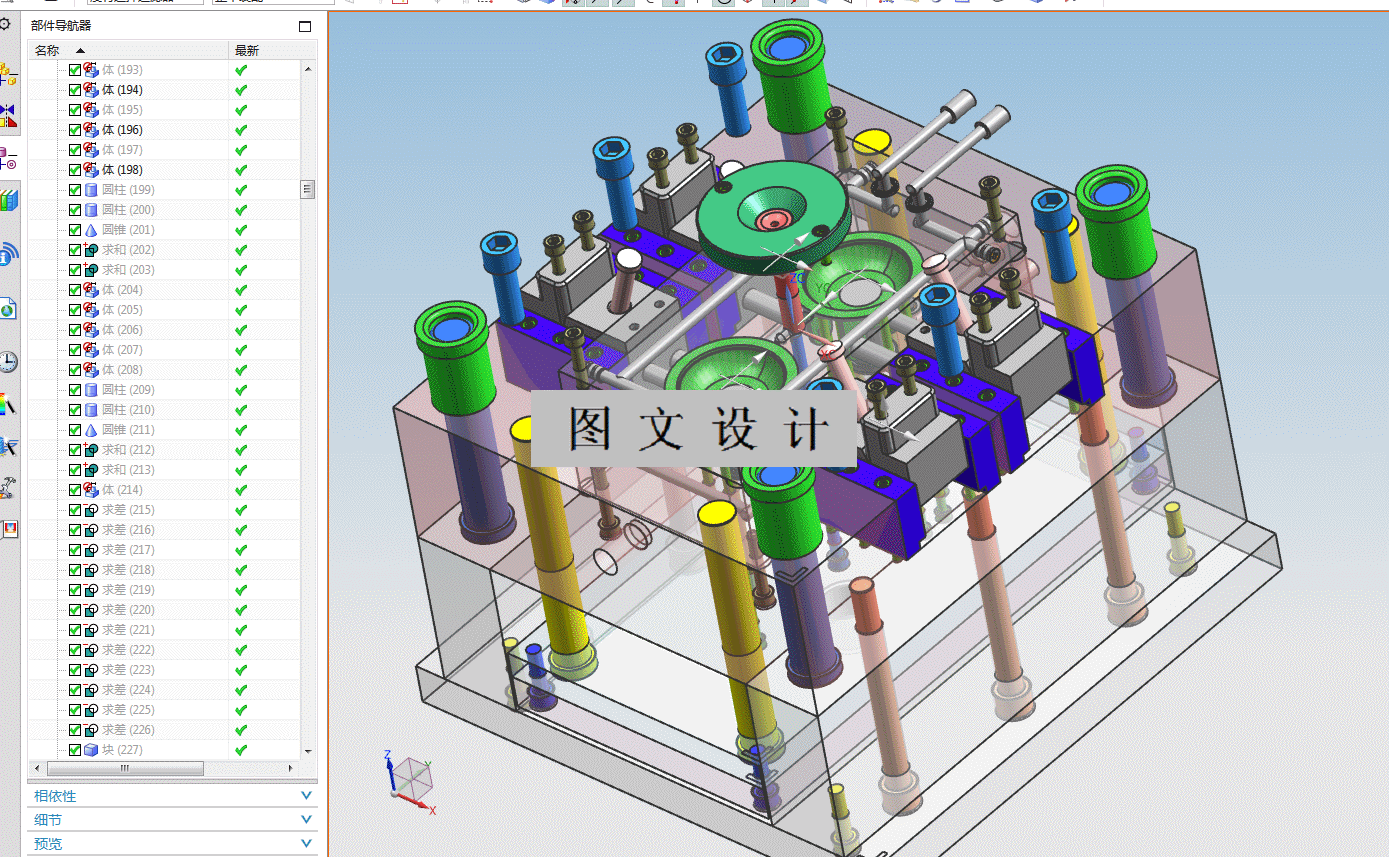Select the 求差 (226) feature label
Viewport: 1389px width, 857px height.
click(x=128, y=730)
